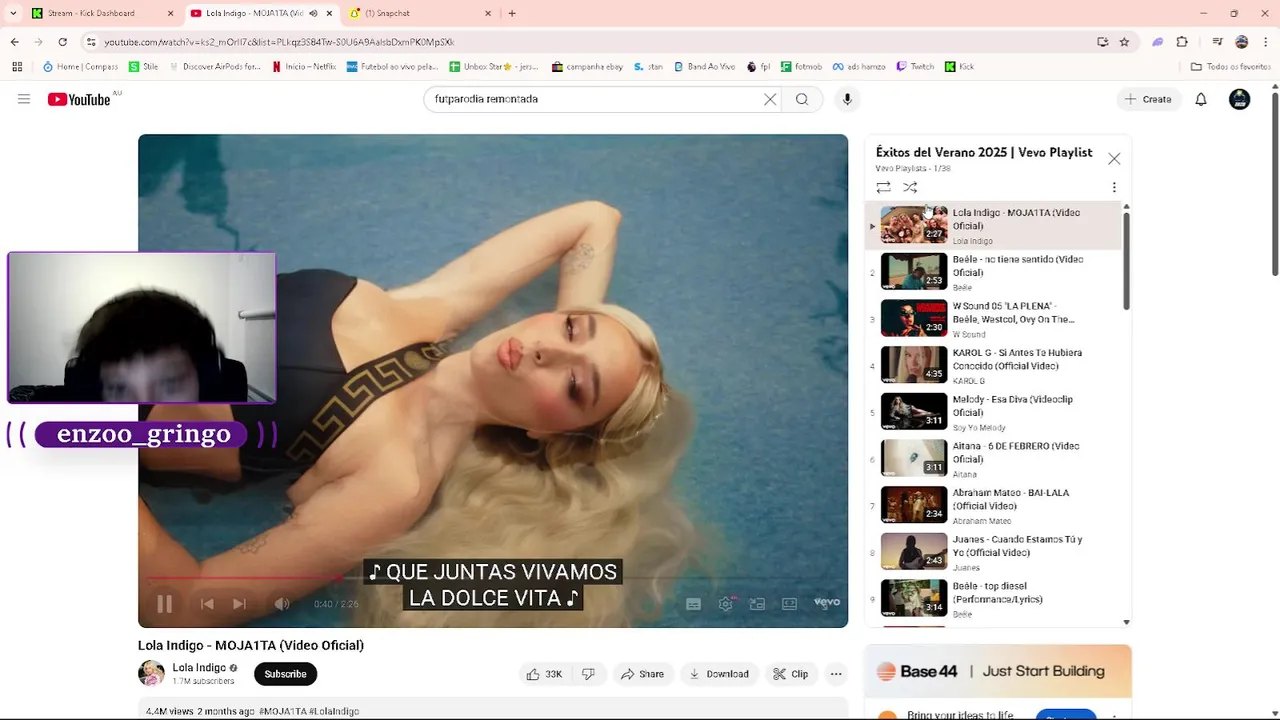Reload the page
Viewport: 1280px width, 720px height.
(62, 42)
